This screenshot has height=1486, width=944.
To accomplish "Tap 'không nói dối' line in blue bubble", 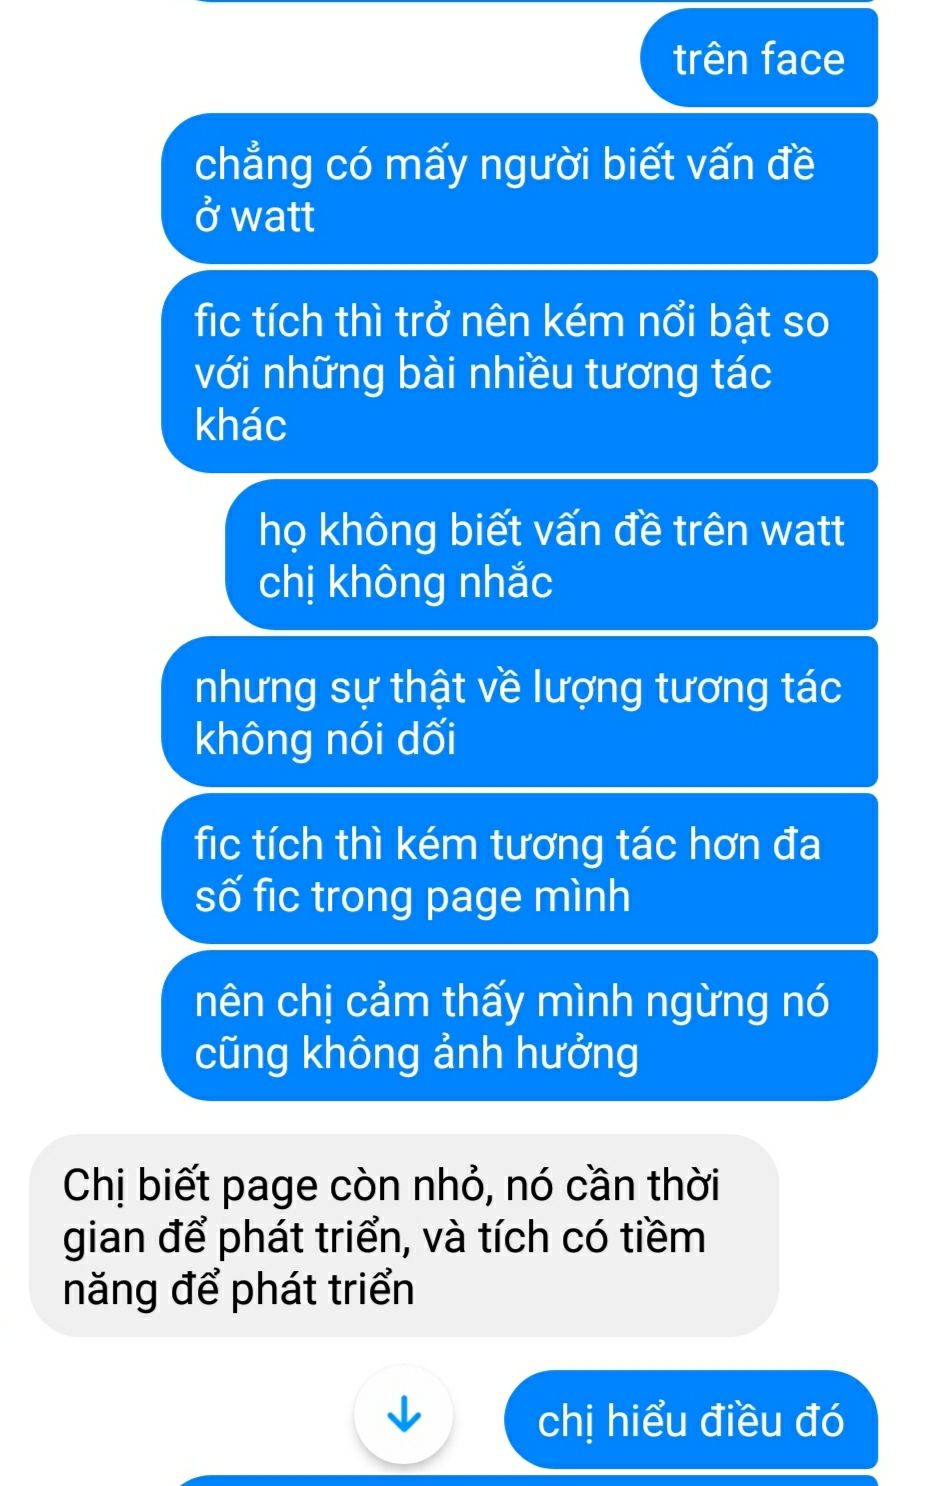I will coord(325,739).
